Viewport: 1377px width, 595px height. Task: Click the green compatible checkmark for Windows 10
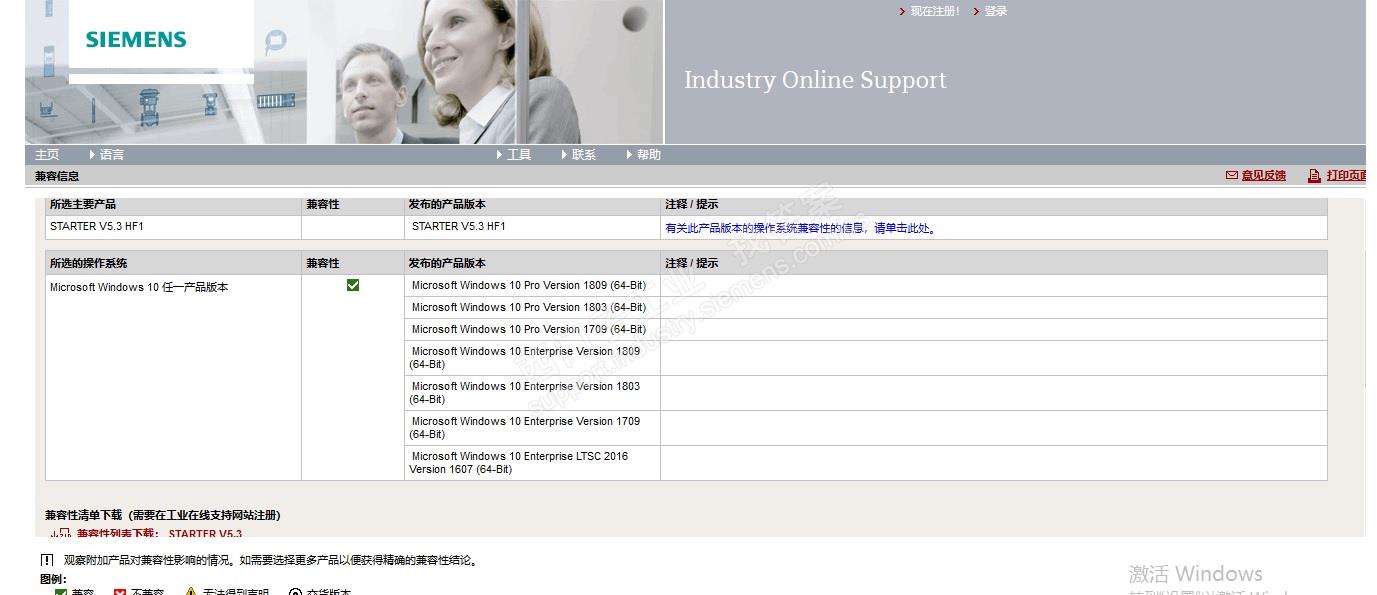point(353,285)
